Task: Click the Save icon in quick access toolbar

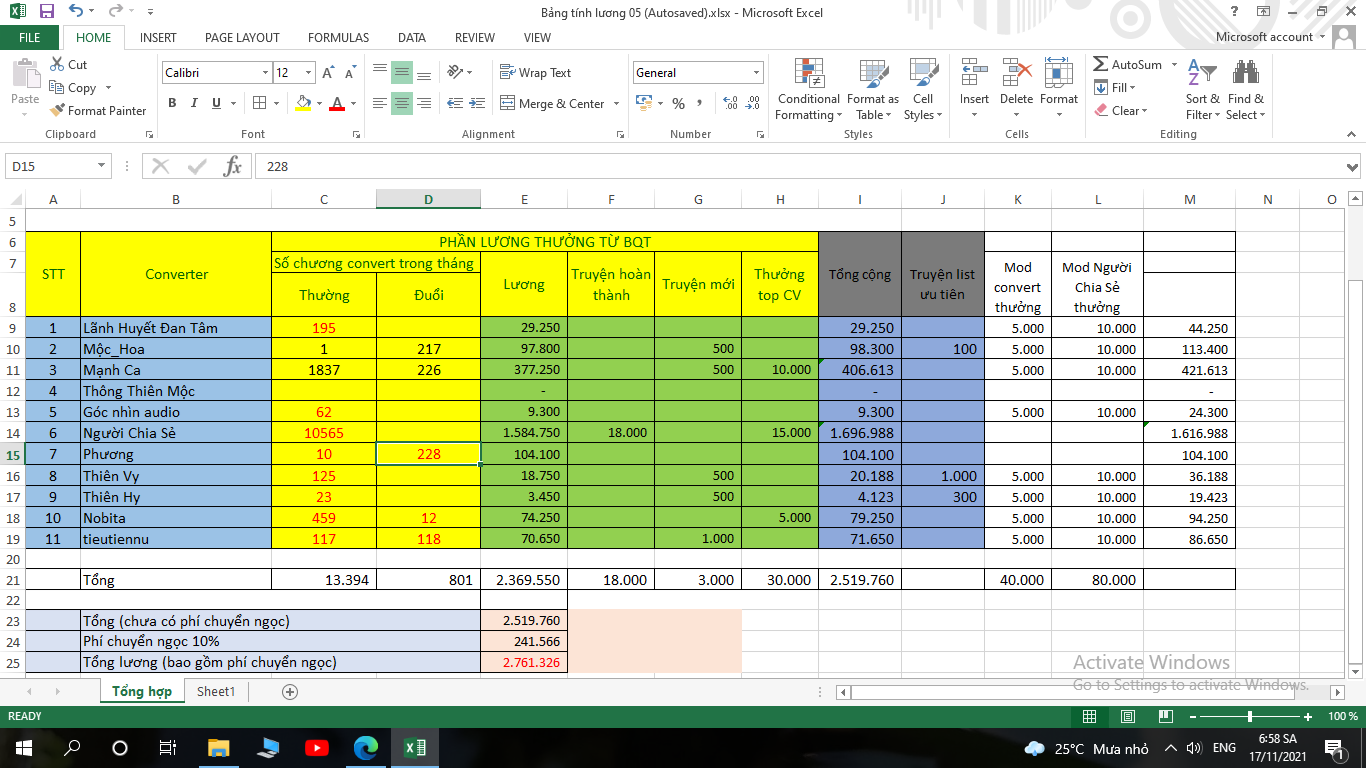Action: coord(46,12)
